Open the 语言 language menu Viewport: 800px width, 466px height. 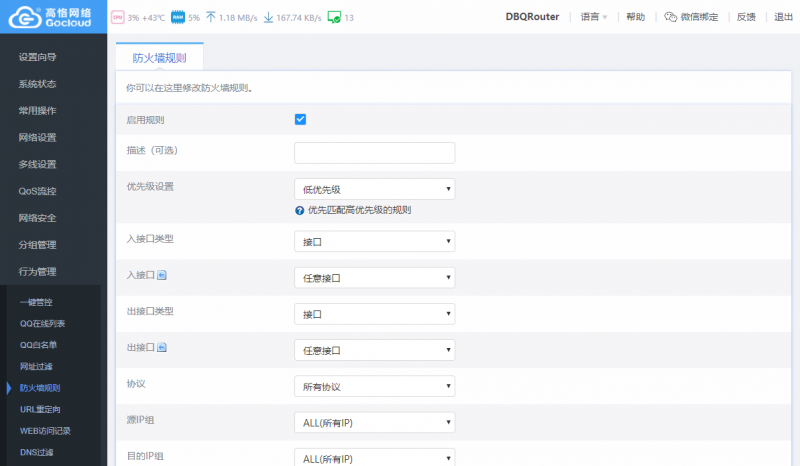point(594,17)
